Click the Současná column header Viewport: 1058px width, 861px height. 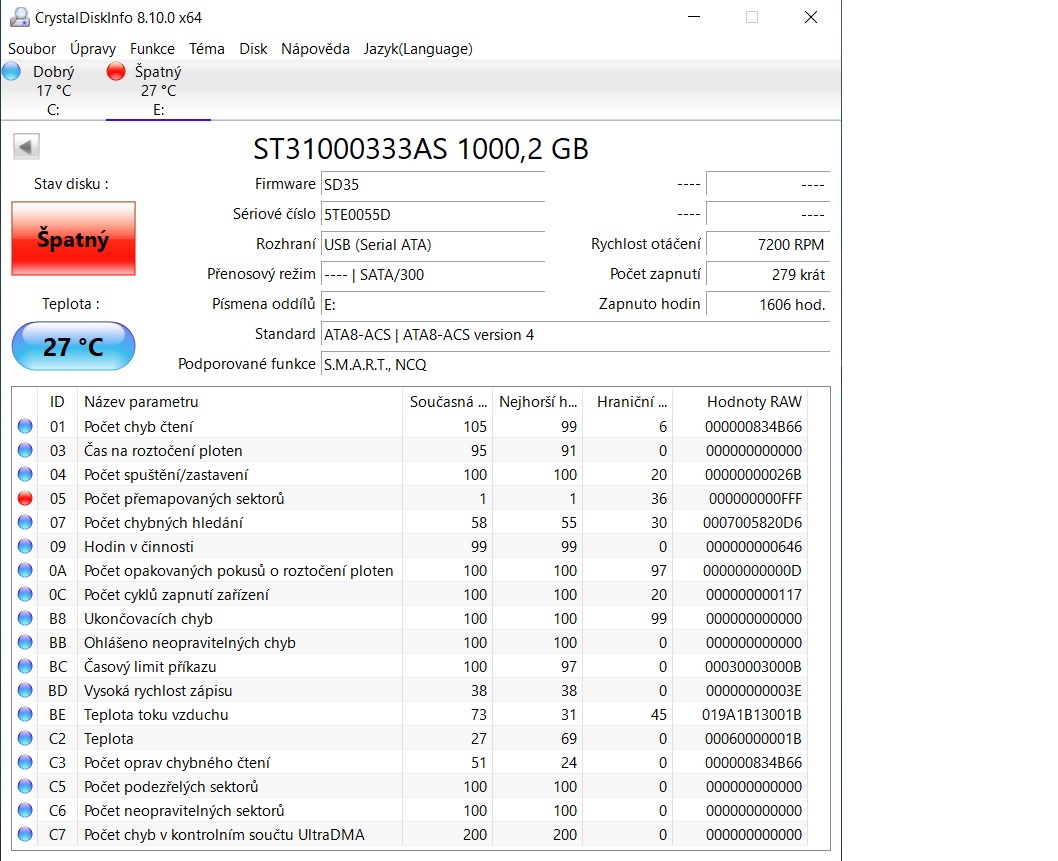[x=447, y=401]
